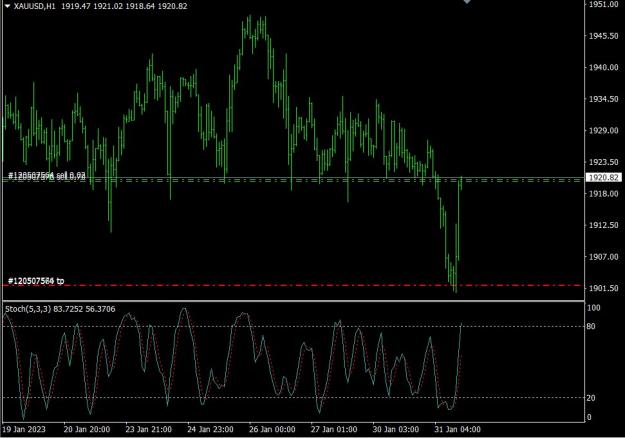Click the 30 Jan 03:00 time label
This screenshot has height=438, width=625.
click(x=396, y=430)
